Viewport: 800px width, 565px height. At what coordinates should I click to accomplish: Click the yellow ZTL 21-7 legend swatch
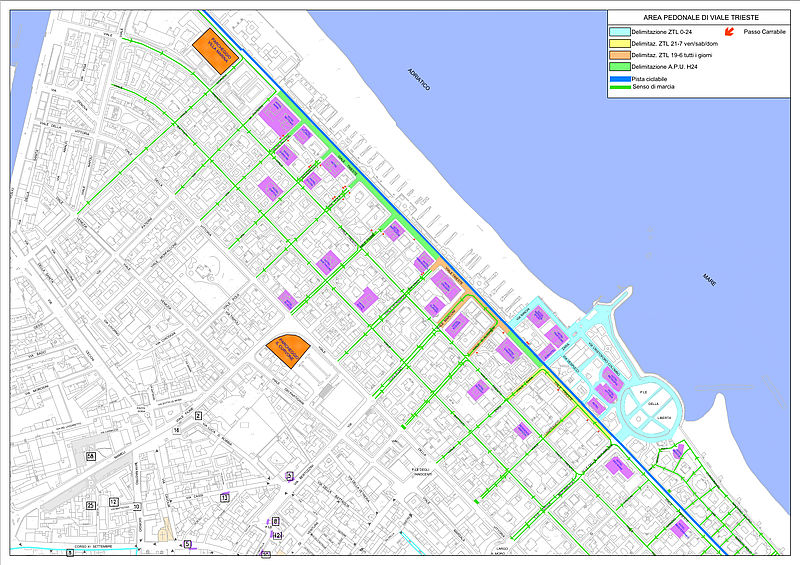click(x=618, y=44)
